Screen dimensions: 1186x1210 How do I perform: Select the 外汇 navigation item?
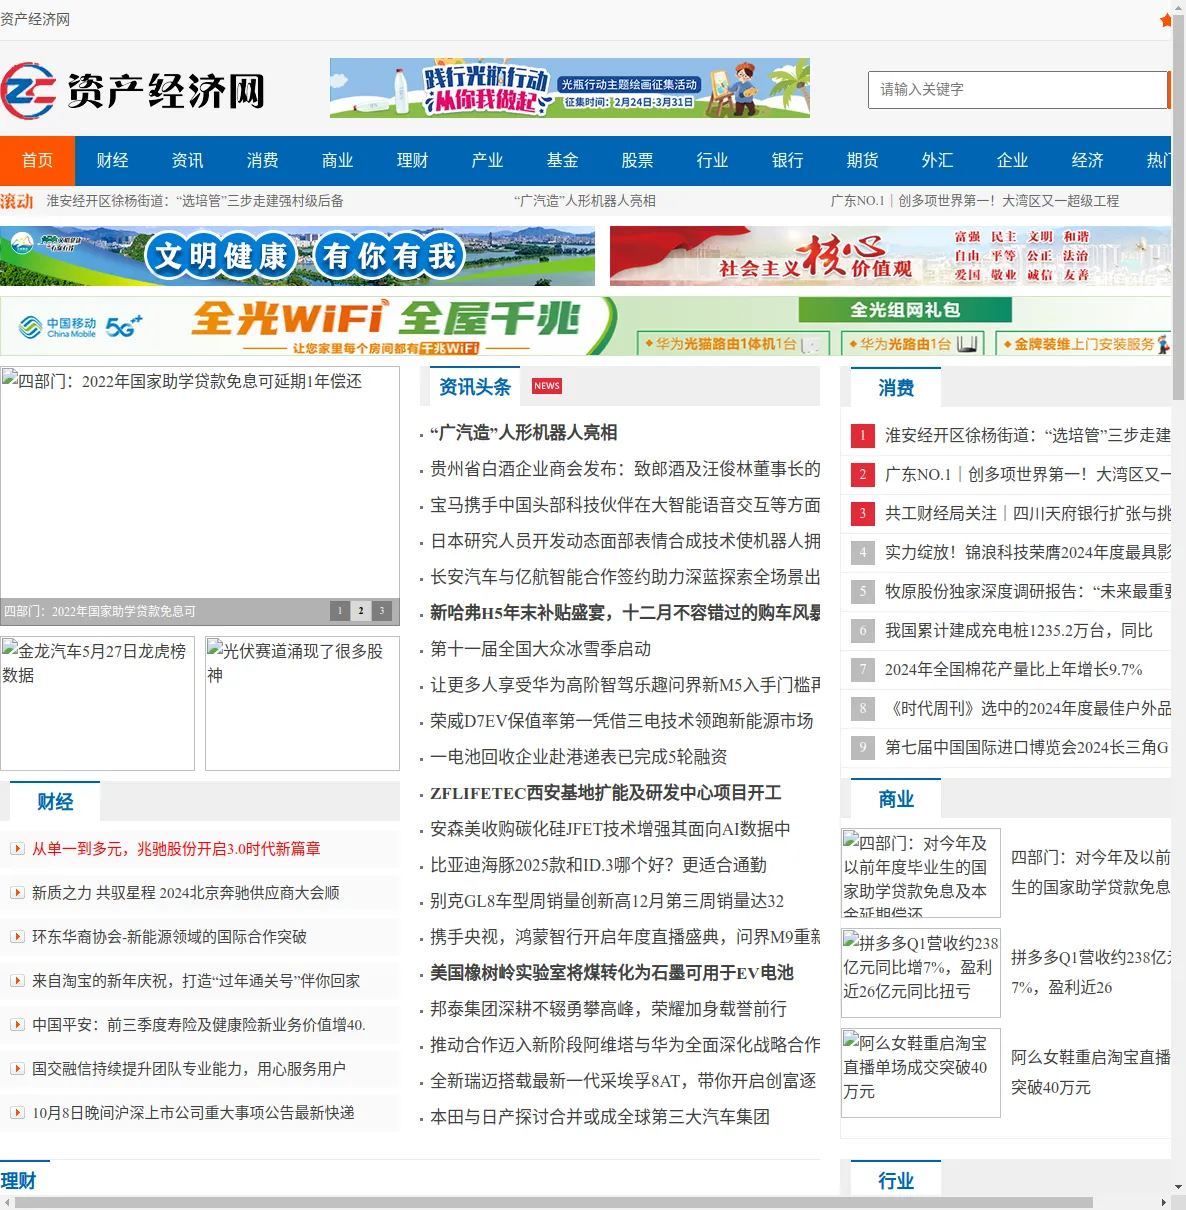(x=937, y=161)
